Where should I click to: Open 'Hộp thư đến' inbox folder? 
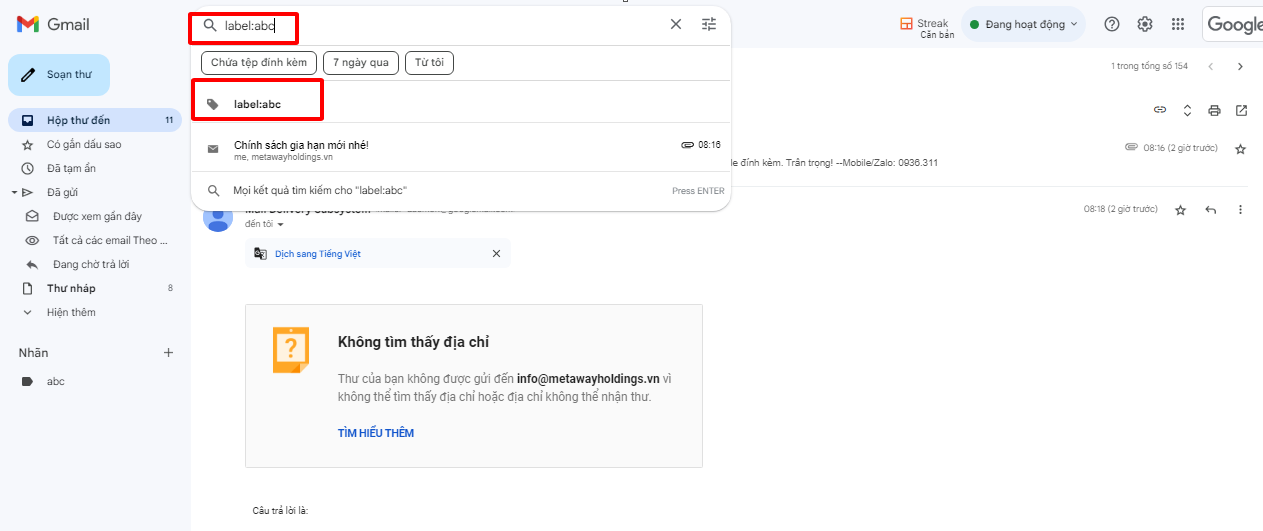click(x=78, y=121)
